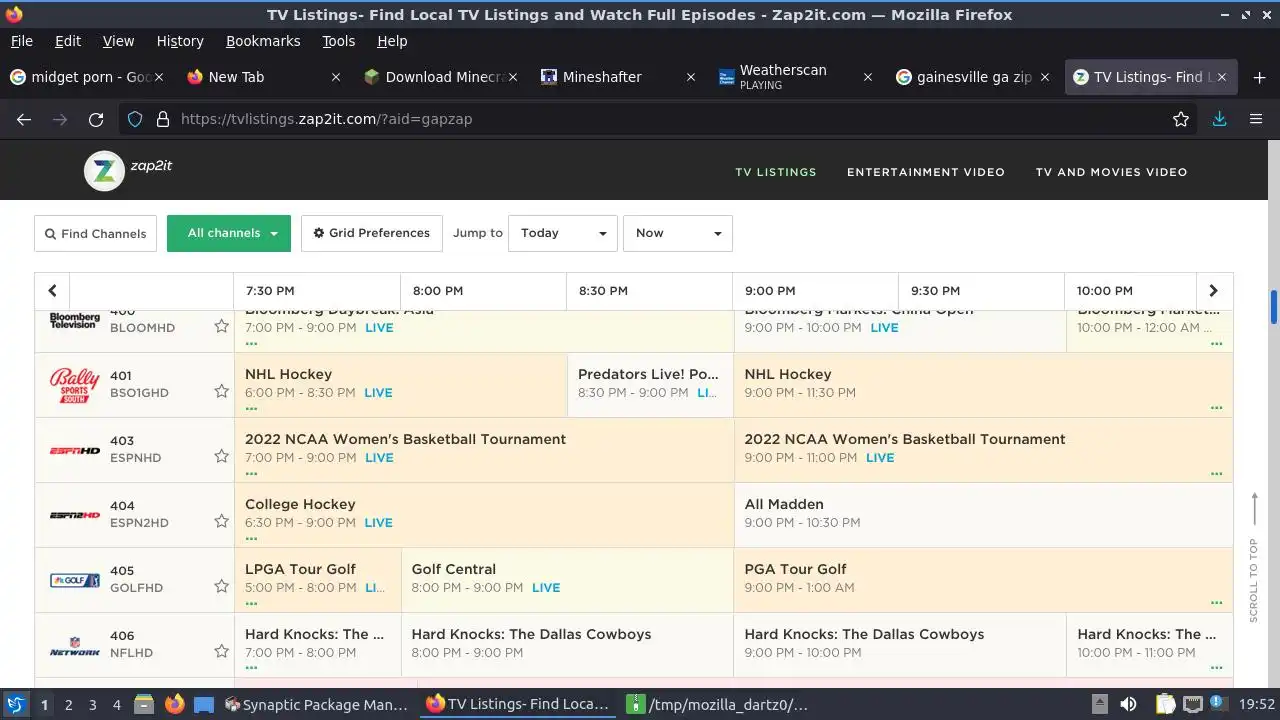Open the File menu
The width and height of the screenshot is (1280, 720).
click(21, 41)
